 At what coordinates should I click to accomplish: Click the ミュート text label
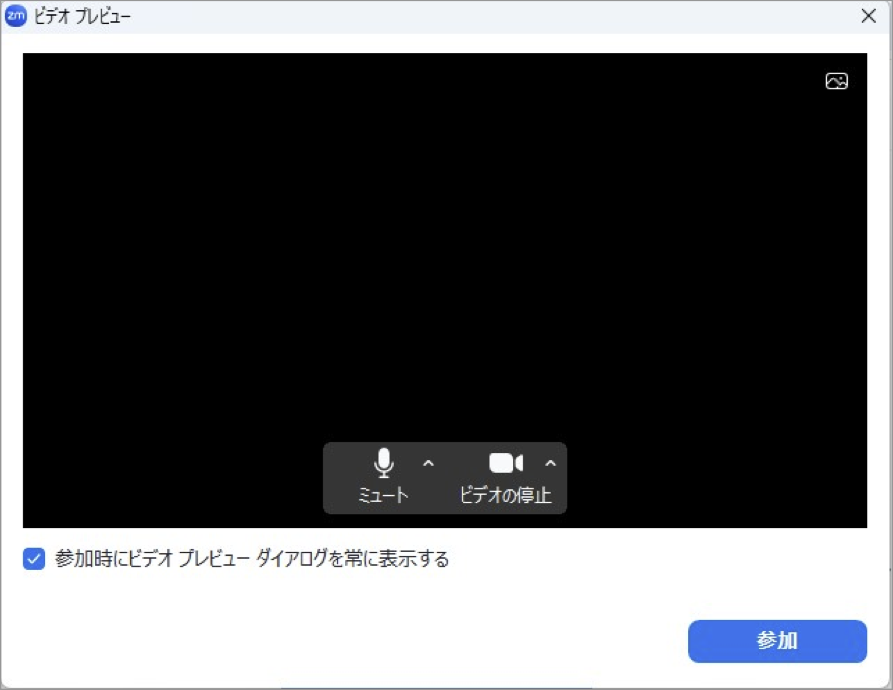pos(383,495)
